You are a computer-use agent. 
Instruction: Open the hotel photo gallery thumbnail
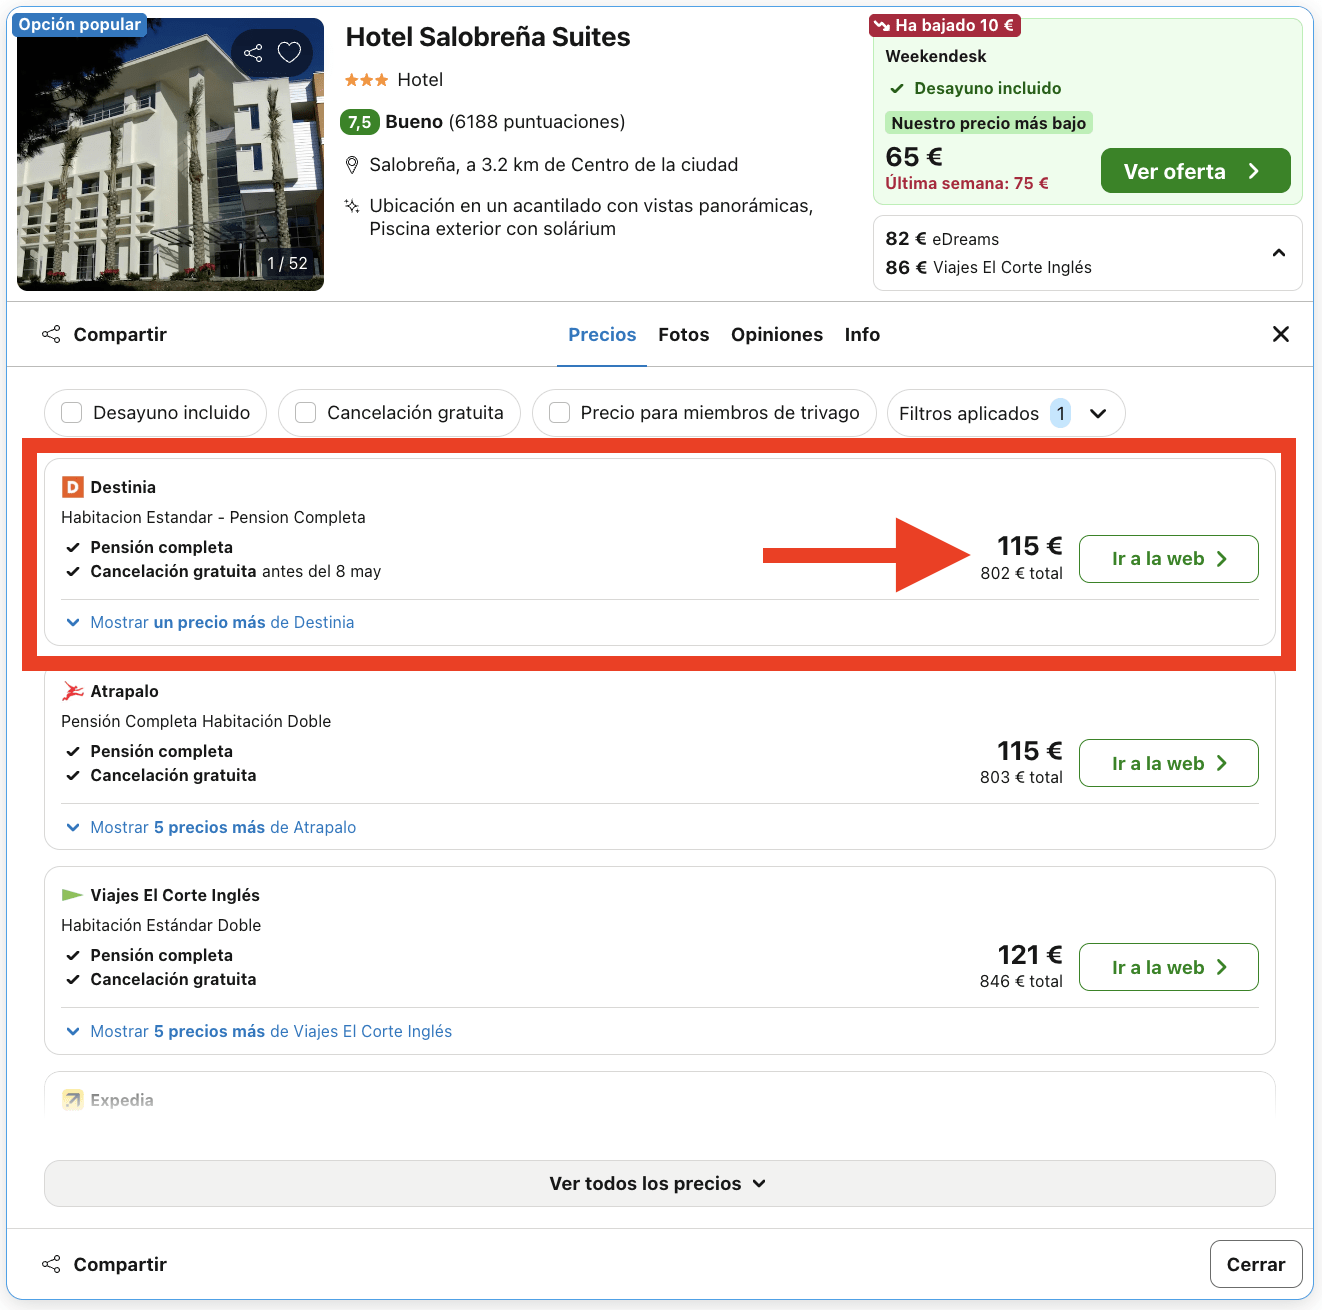[x=170, y=154]
